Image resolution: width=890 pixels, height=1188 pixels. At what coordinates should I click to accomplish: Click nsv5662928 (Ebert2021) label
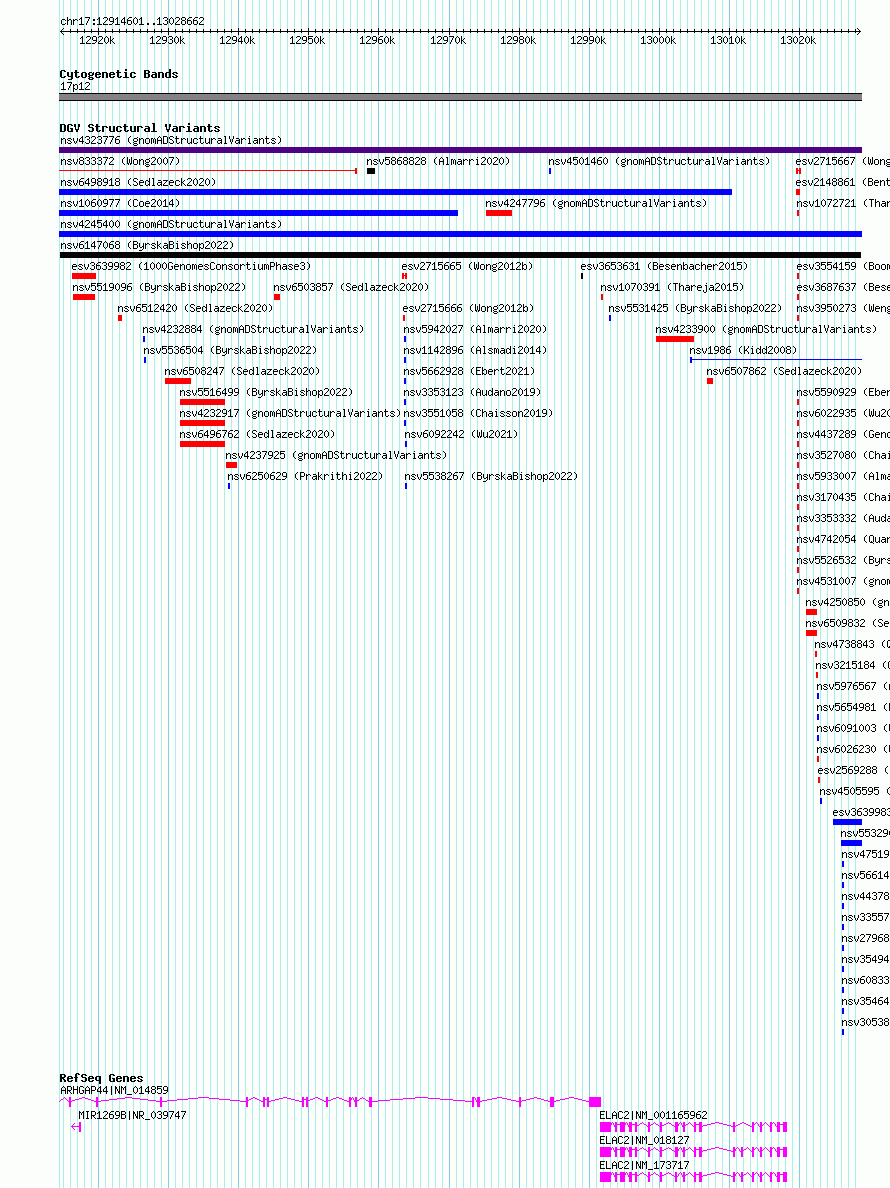click(x=469, y=371)
